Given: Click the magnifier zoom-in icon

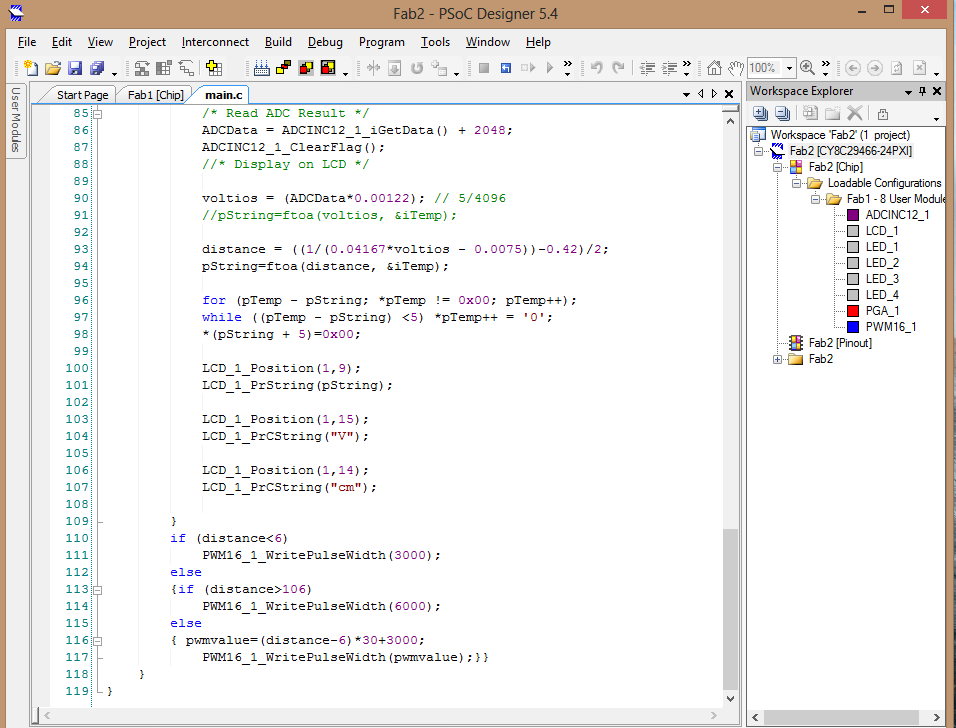Looking at the screenshot, I should (806, 68).
